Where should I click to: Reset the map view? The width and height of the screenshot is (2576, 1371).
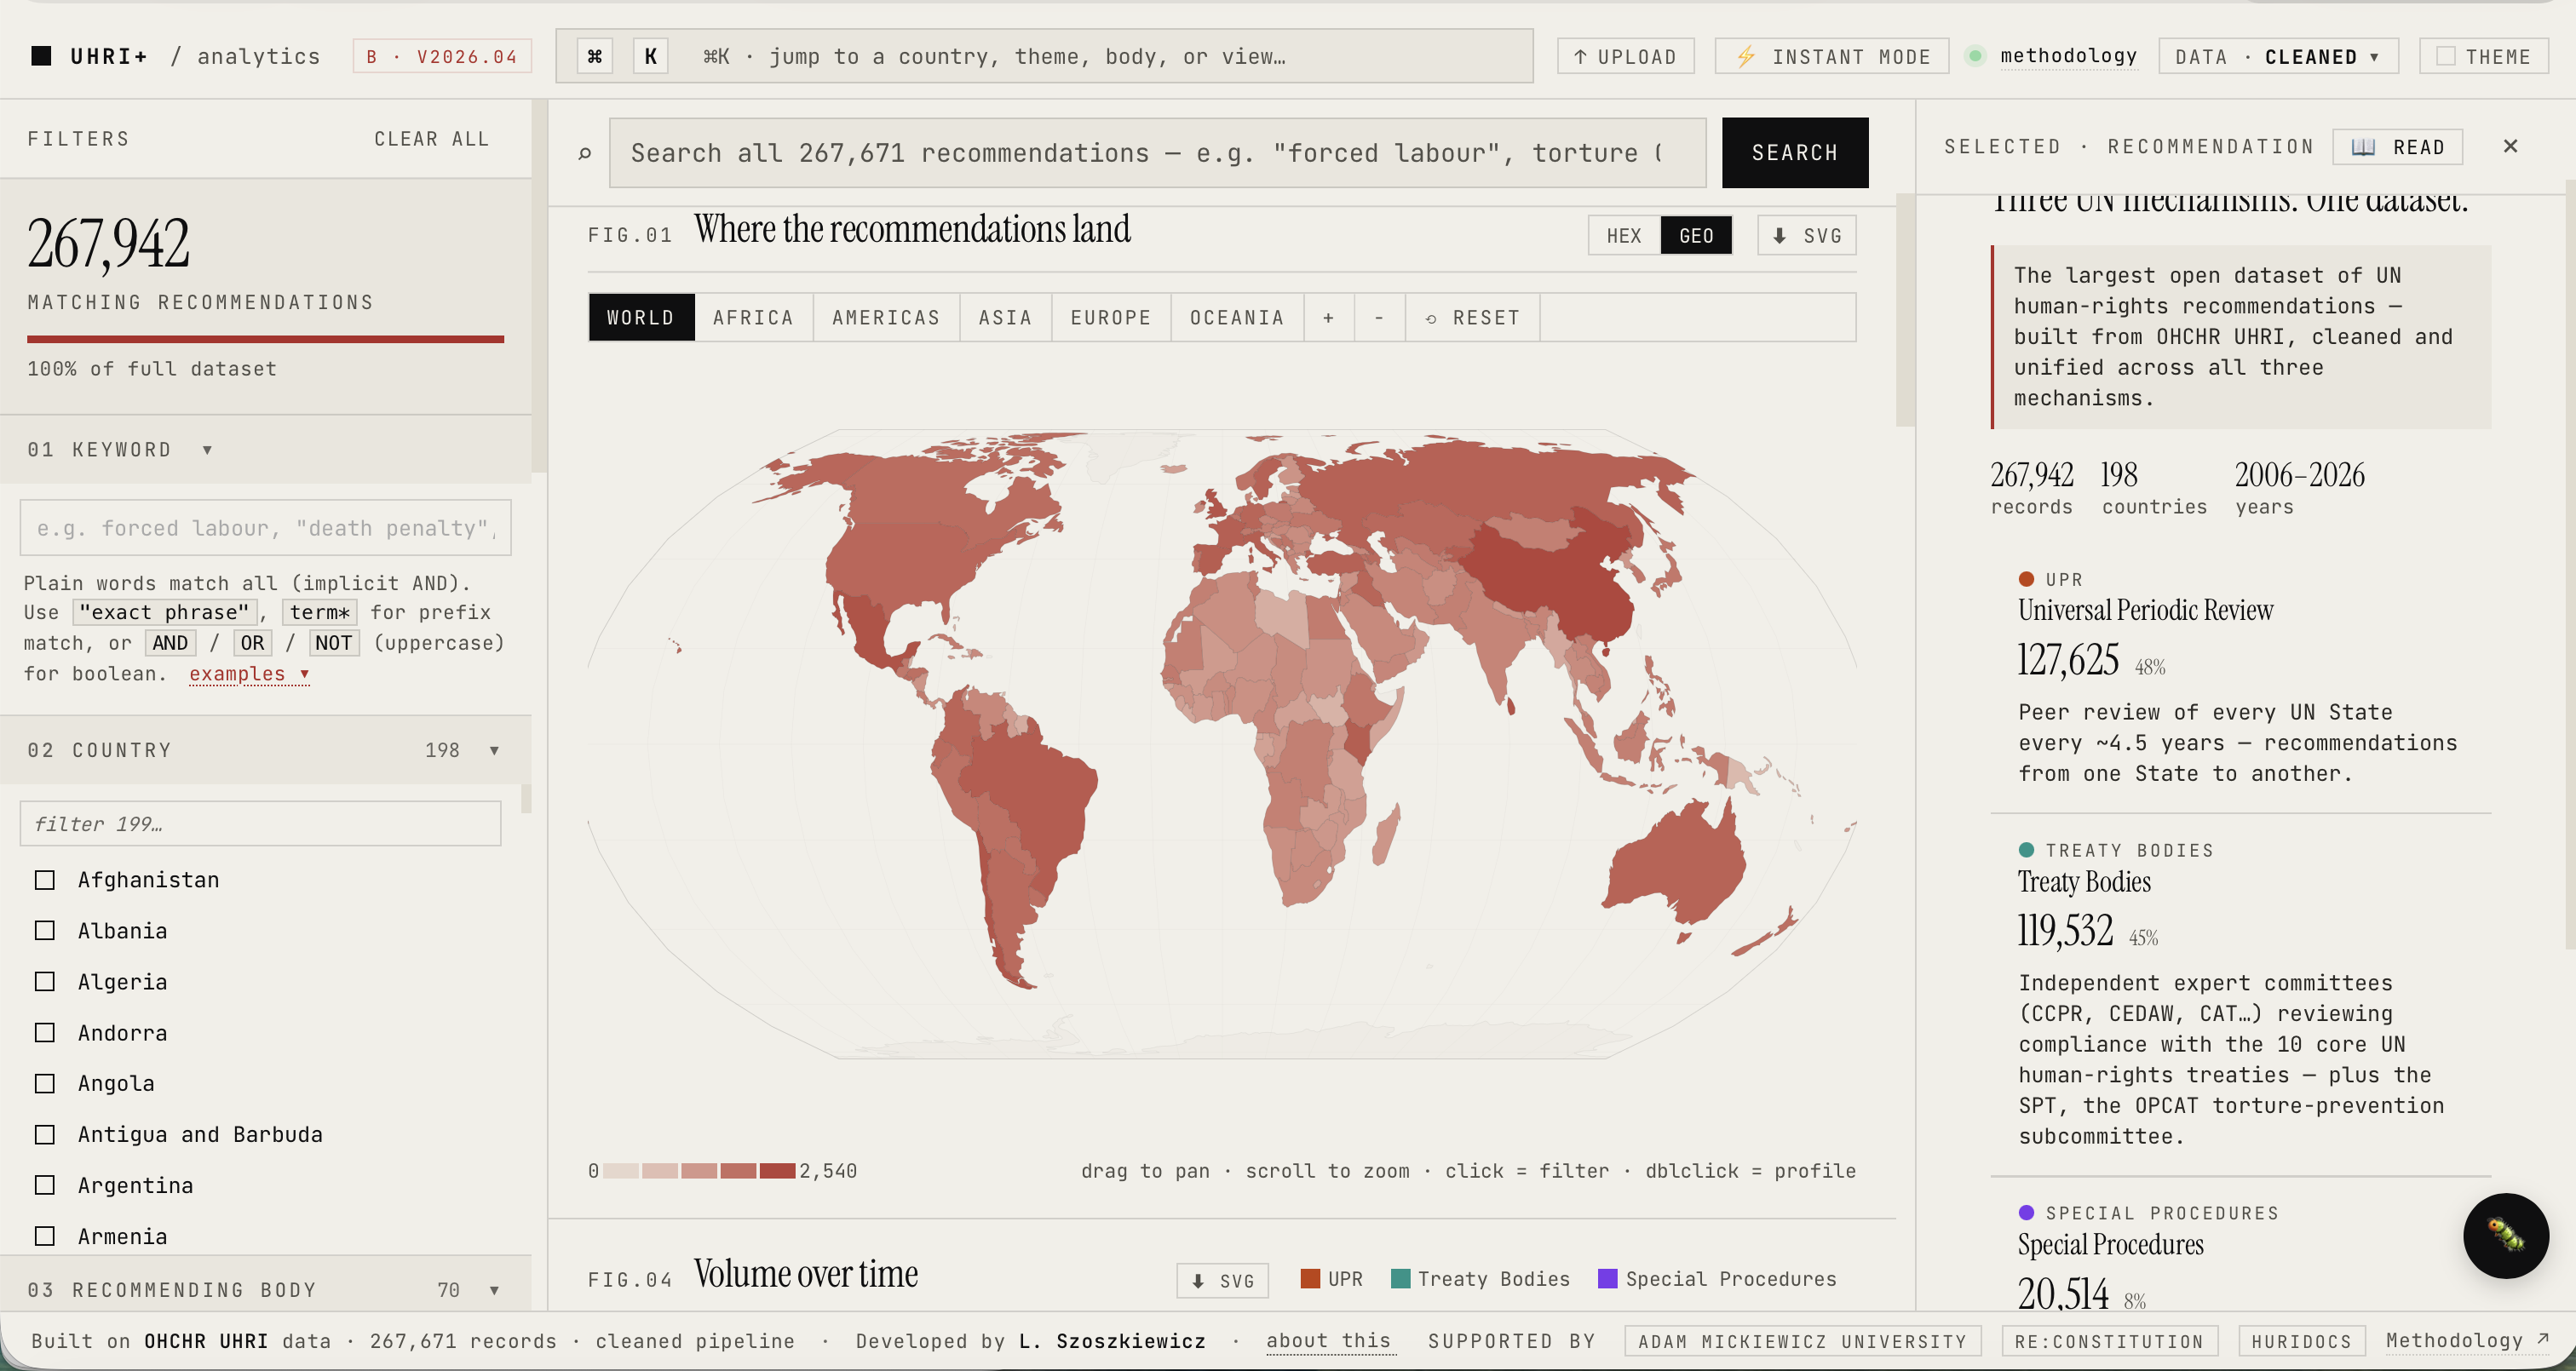1472,318
